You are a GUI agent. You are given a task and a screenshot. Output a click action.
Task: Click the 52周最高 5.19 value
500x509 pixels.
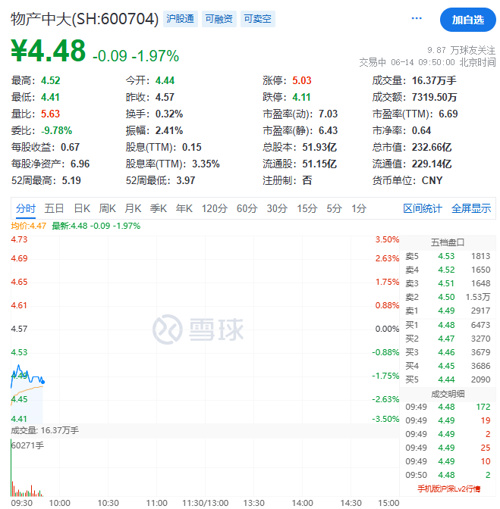tap(71, 181)
